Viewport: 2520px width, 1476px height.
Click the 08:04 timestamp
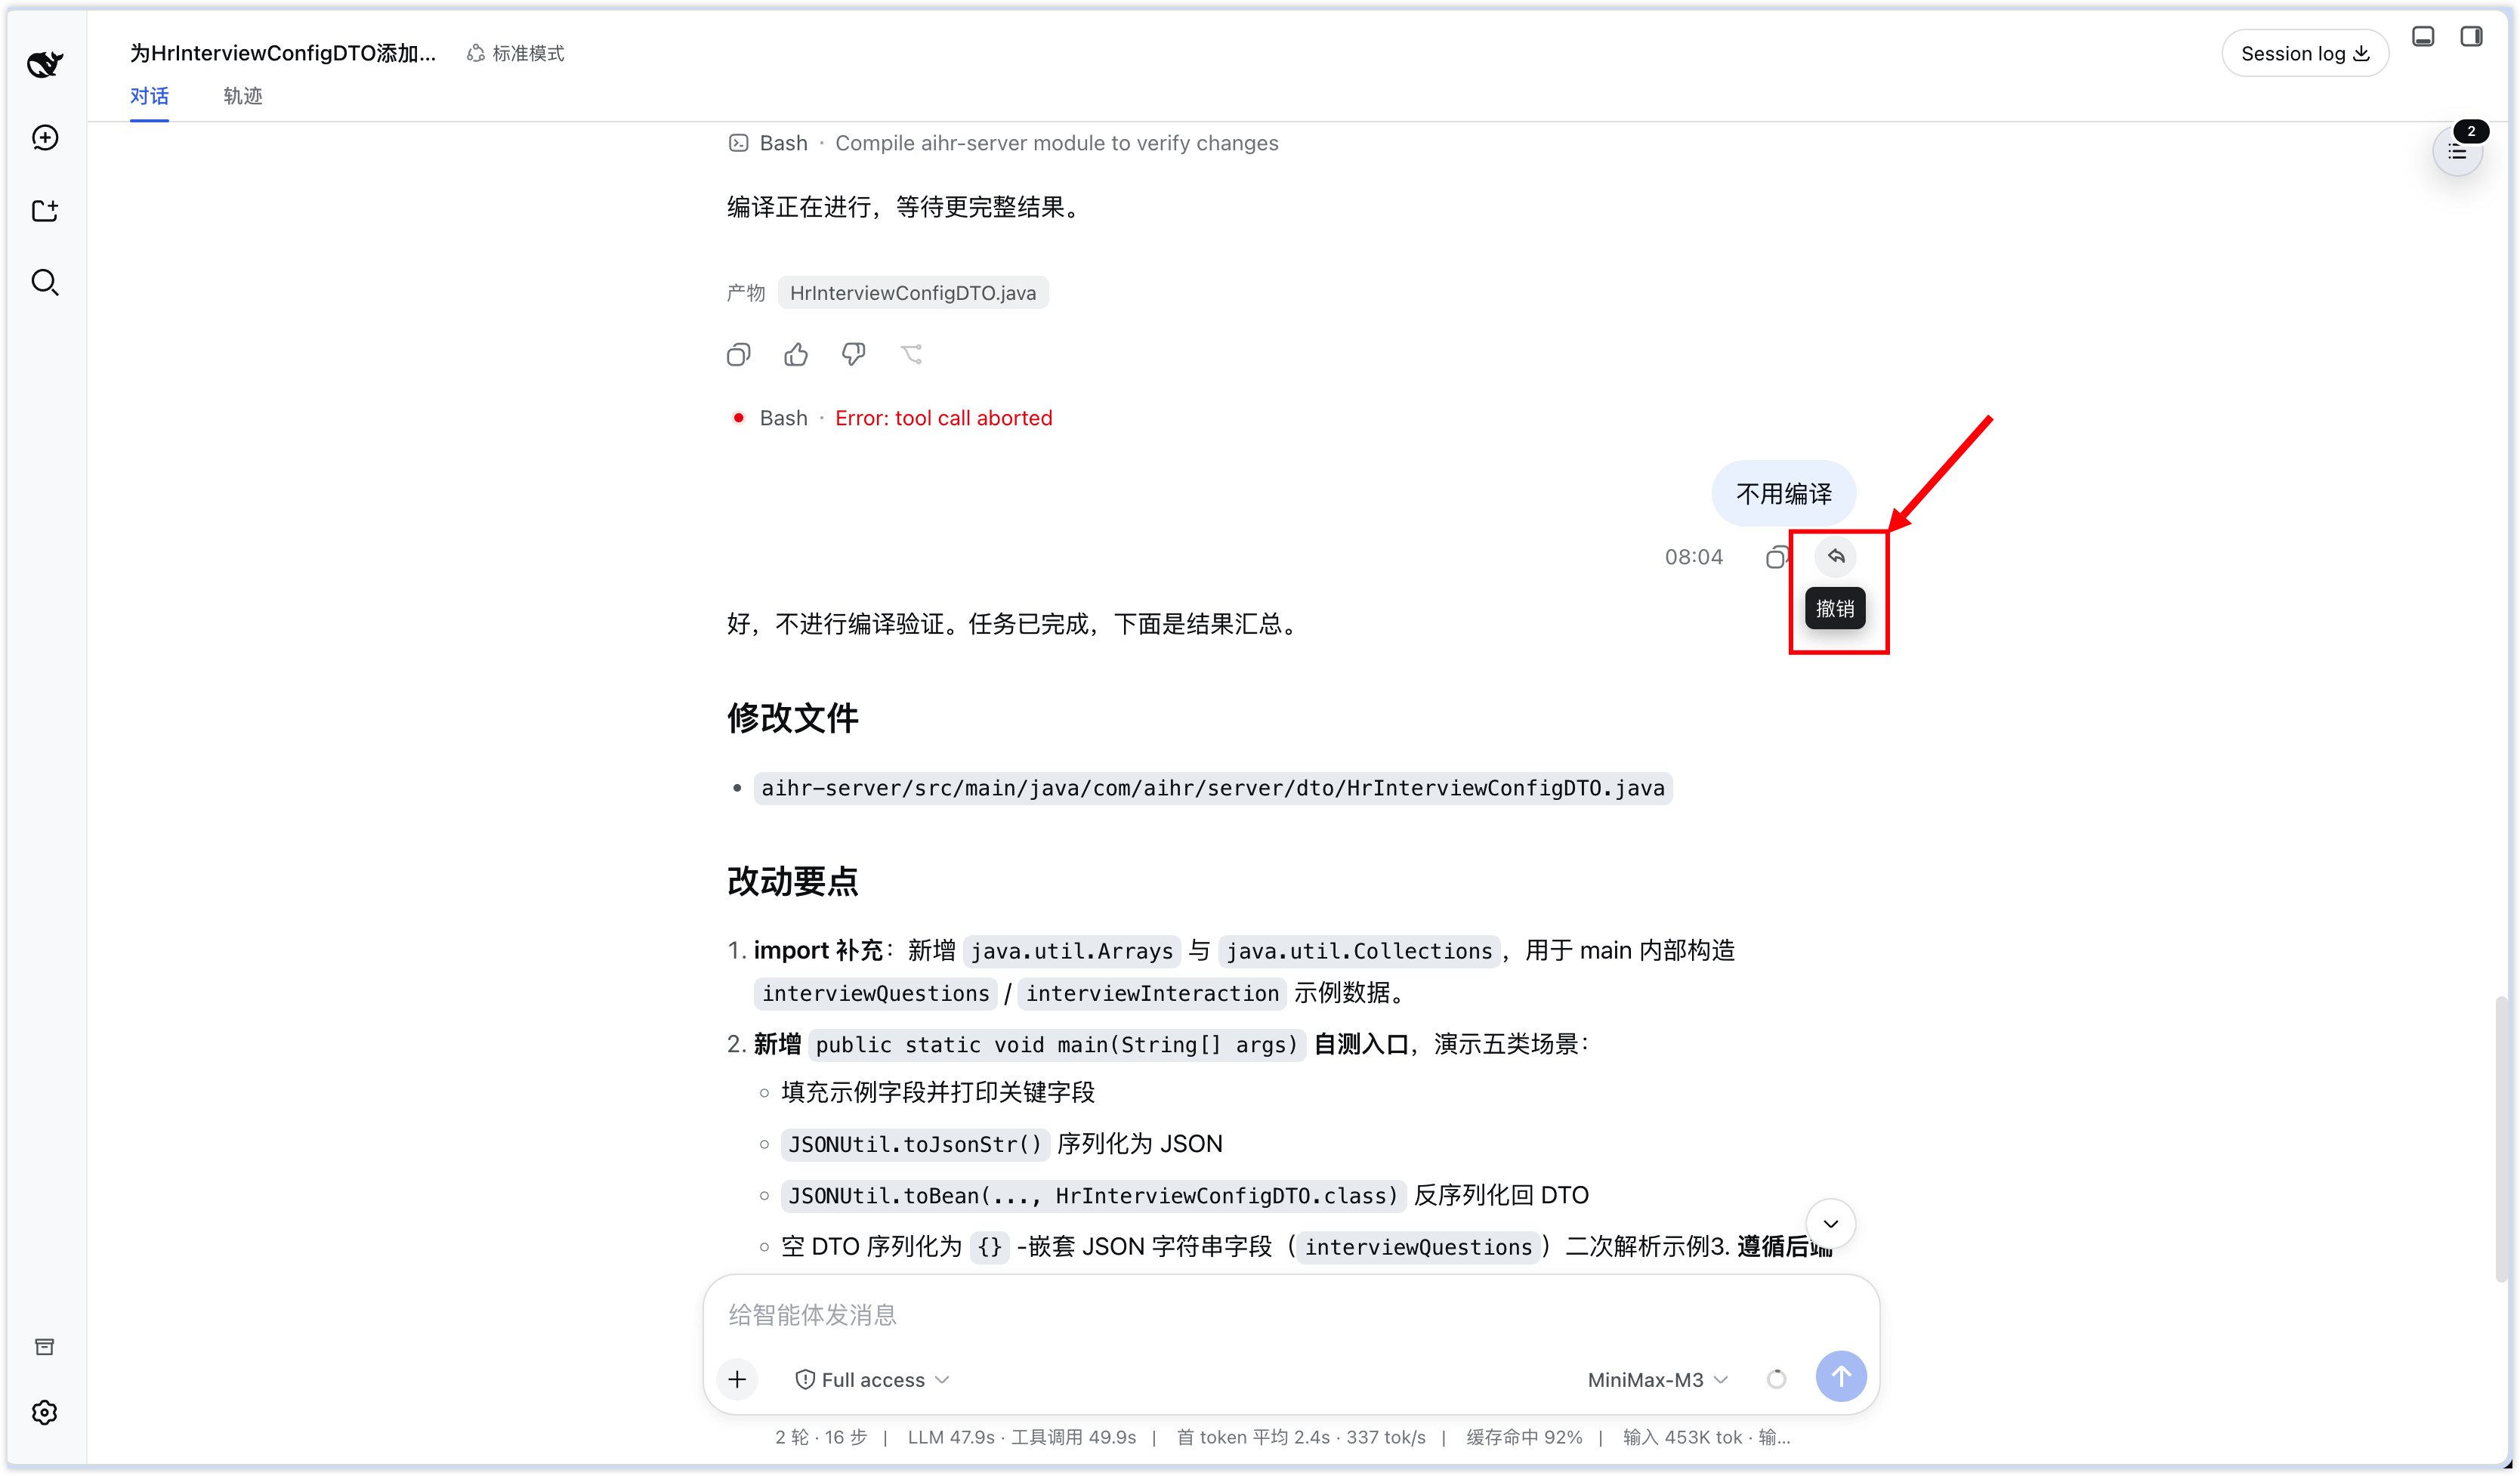[x=1693, y=557]
